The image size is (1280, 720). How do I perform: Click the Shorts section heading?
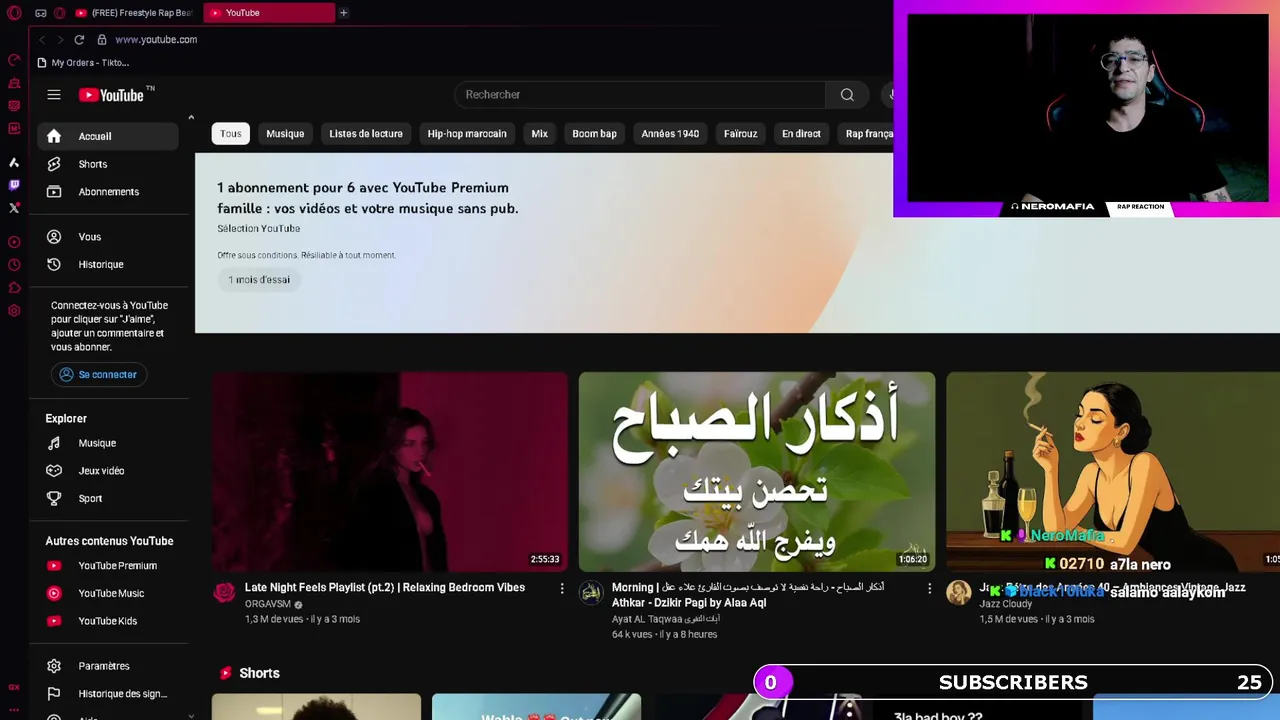click(259, 674)
